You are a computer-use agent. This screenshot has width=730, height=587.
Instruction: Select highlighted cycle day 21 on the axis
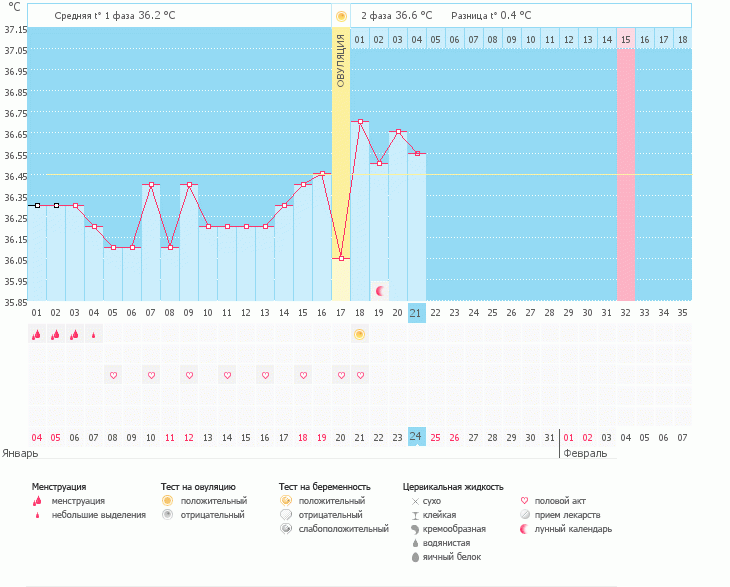pos(417,312)
